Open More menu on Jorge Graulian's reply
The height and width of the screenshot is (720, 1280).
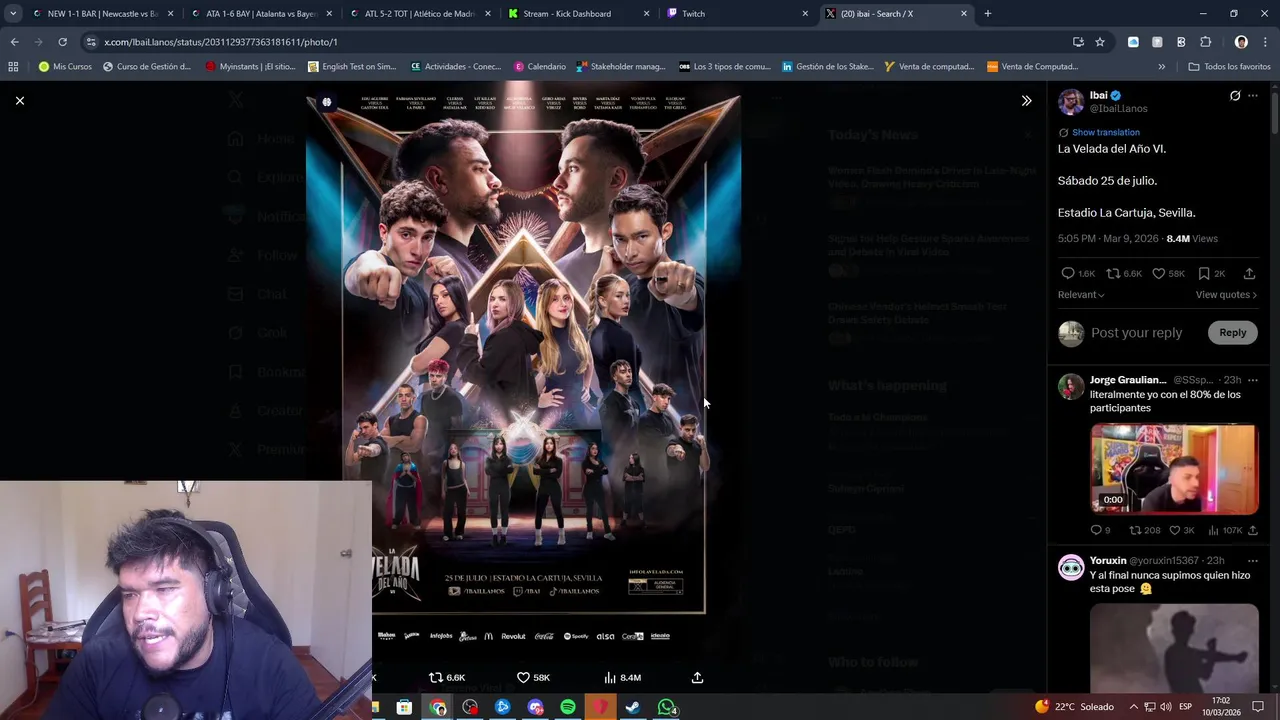[1253, 380]
